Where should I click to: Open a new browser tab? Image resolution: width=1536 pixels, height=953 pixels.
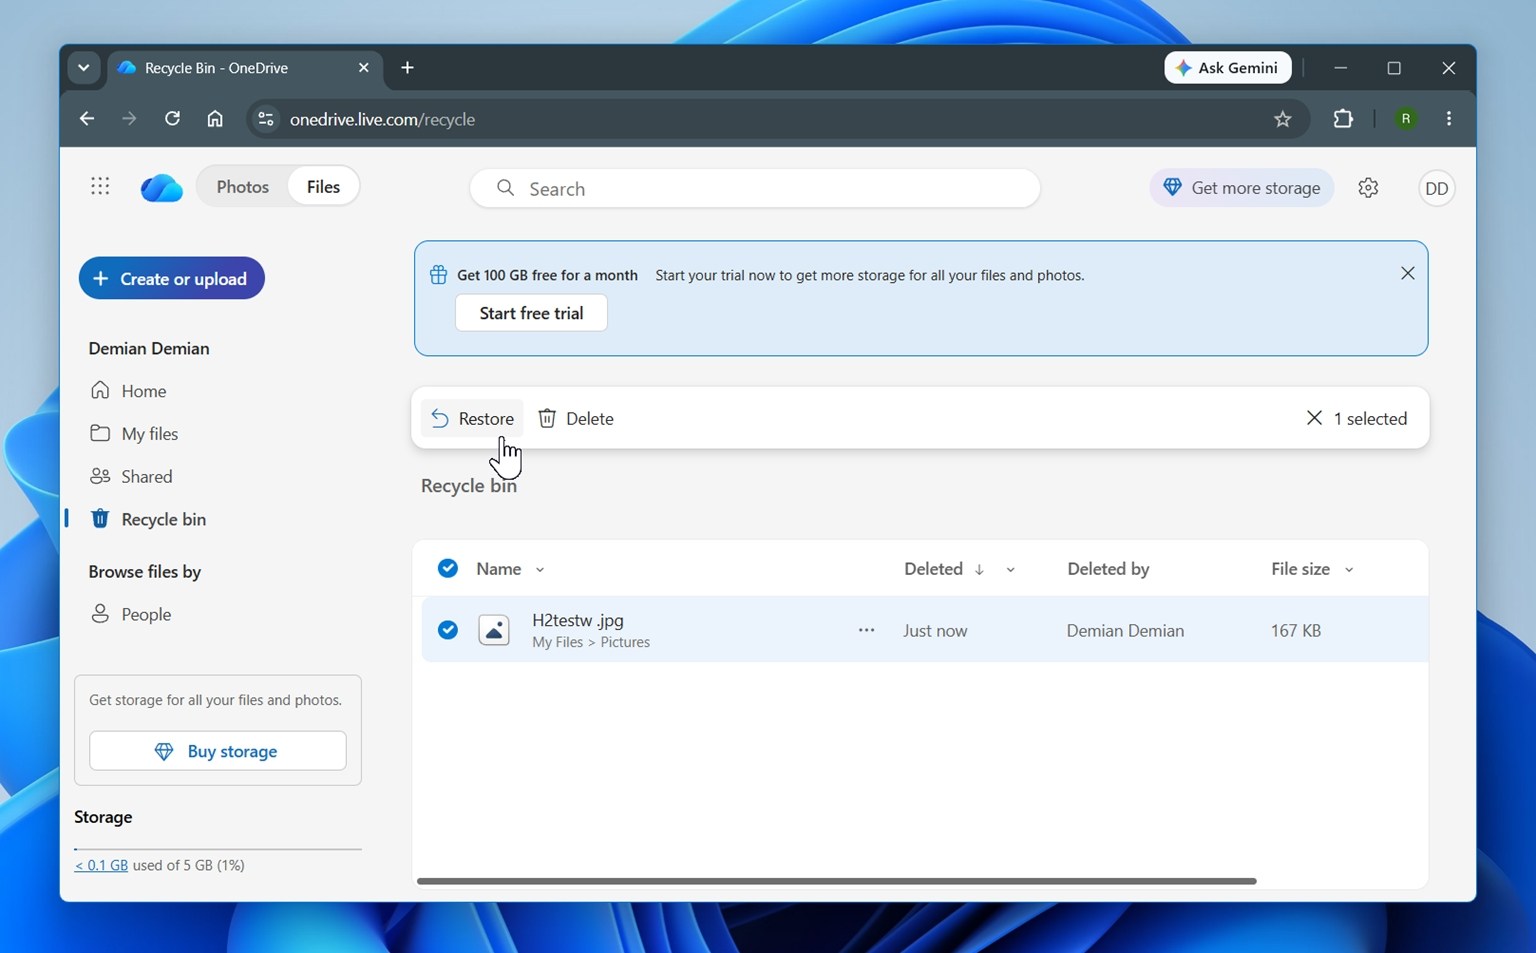(407, 68)
